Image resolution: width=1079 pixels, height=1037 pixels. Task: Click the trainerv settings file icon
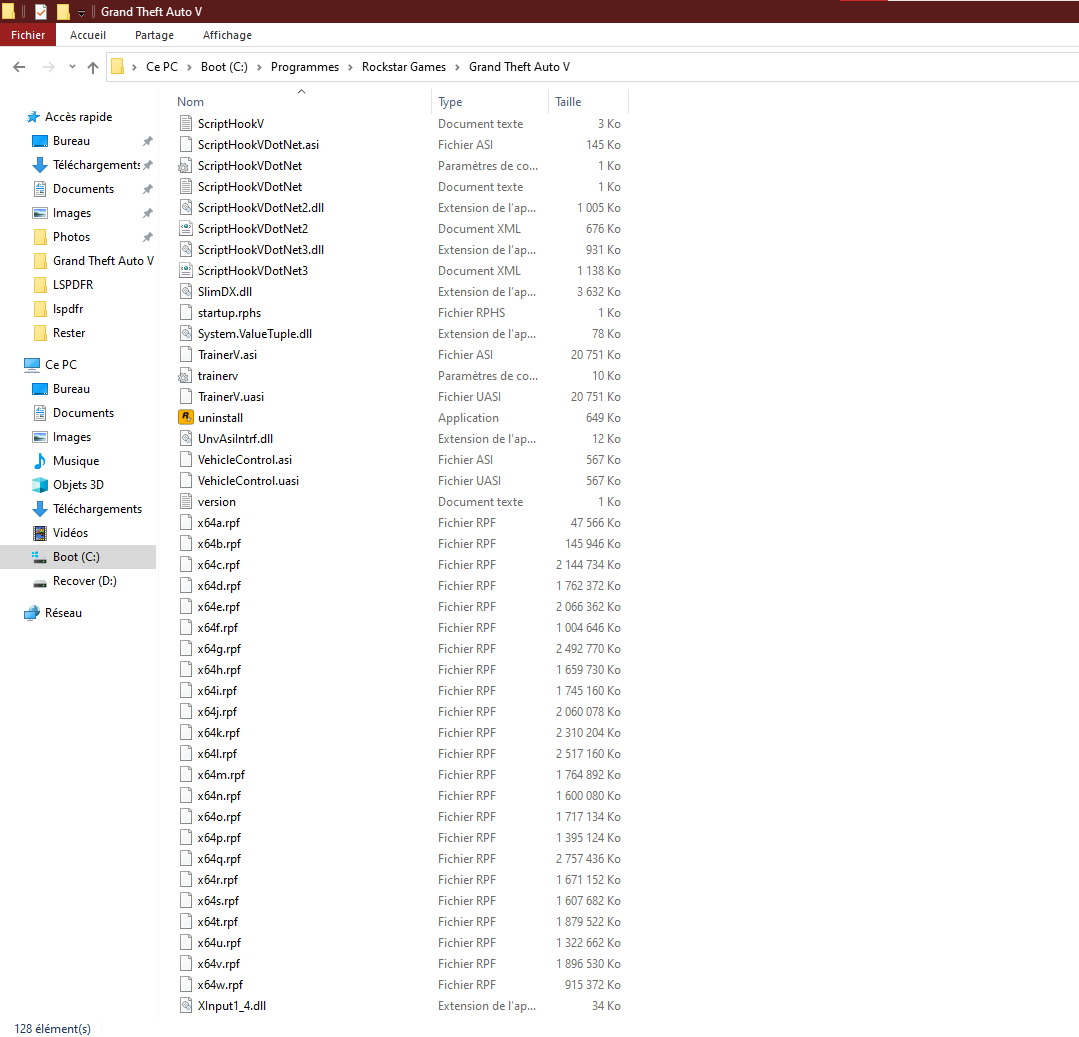pos(184,376)
